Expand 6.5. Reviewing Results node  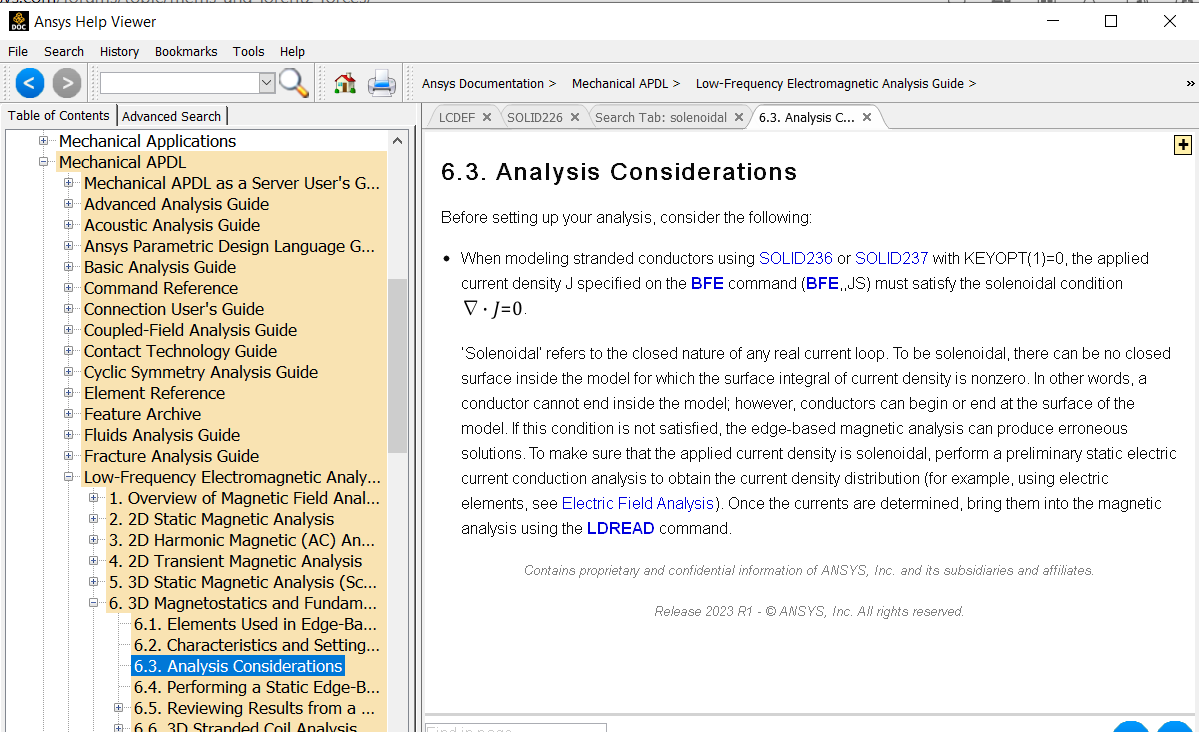pyautogui.click(x=119, y=708)
